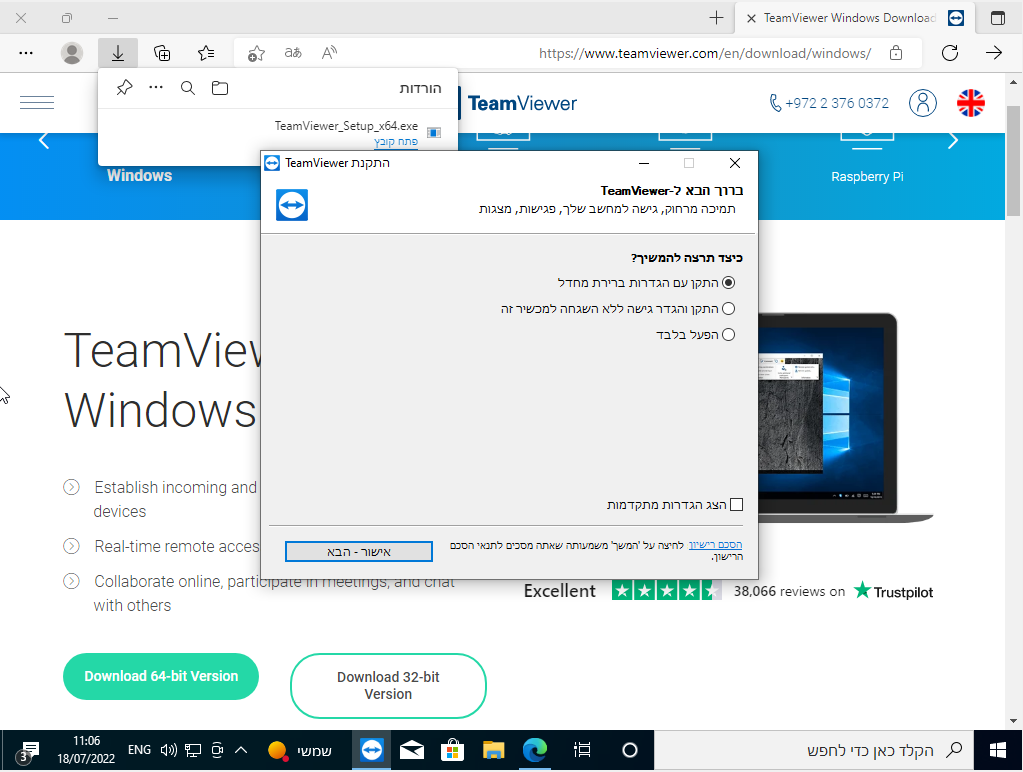
Task: Open Task View on taskbar
Action: click(x=582, y=750)
